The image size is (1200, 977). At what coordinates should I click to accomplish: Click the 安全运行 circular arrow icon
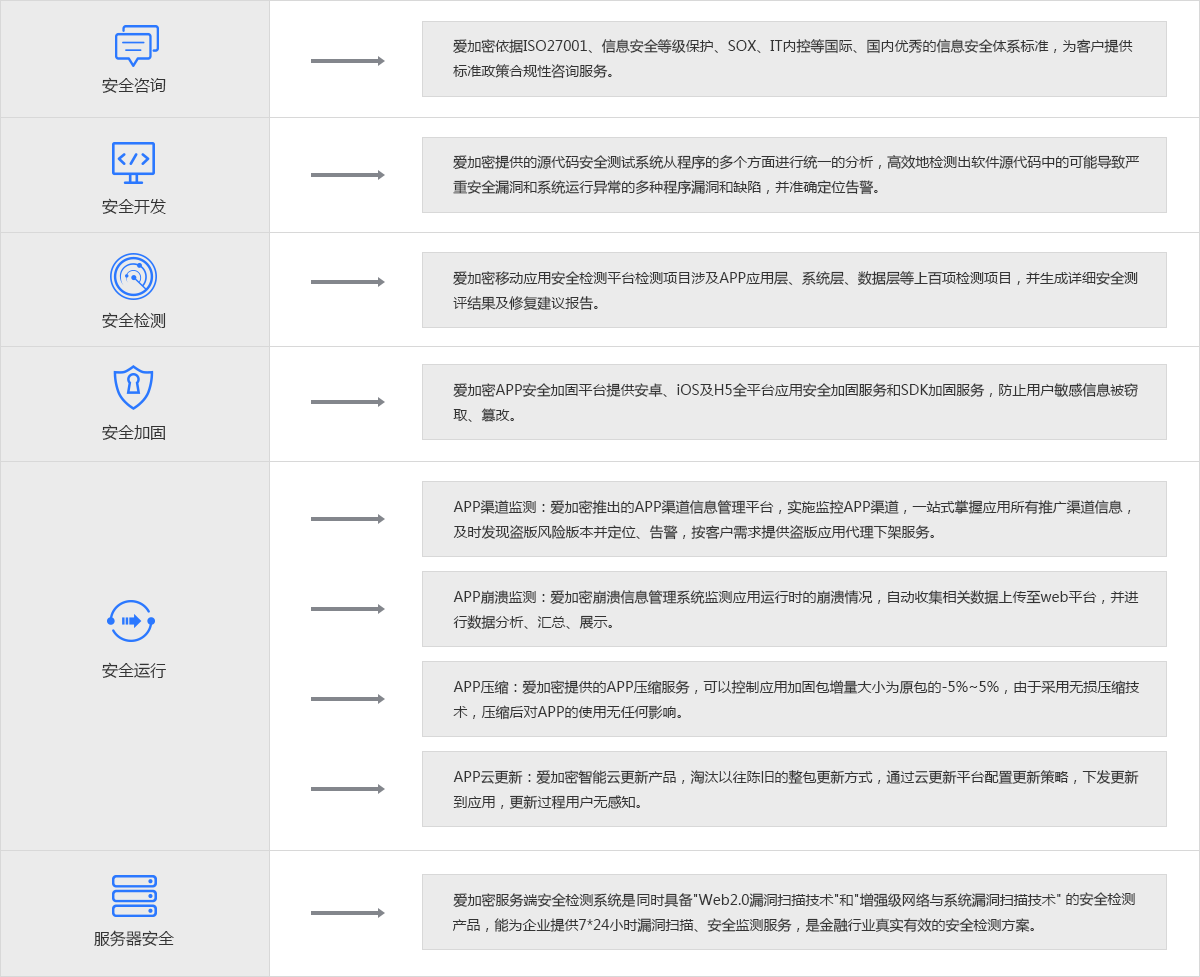[131, 621]
